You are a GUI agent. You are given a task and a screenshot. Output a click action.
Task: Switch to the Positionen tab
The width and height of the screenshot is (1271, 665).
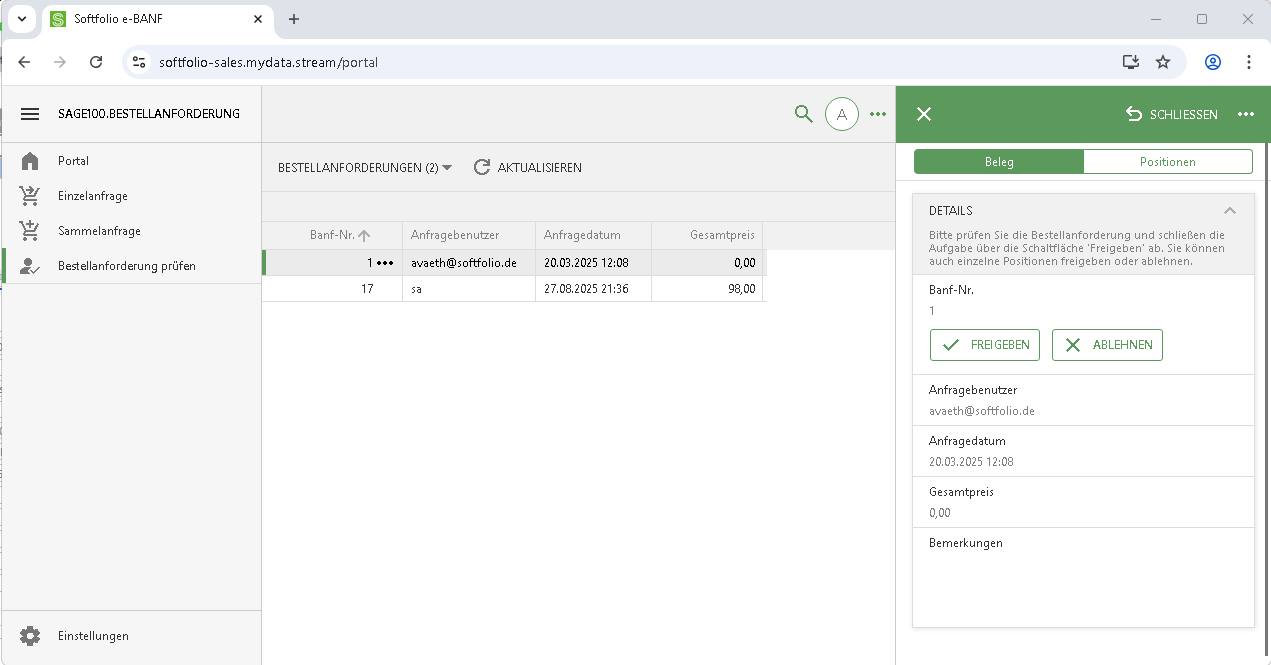point(1167,162)
